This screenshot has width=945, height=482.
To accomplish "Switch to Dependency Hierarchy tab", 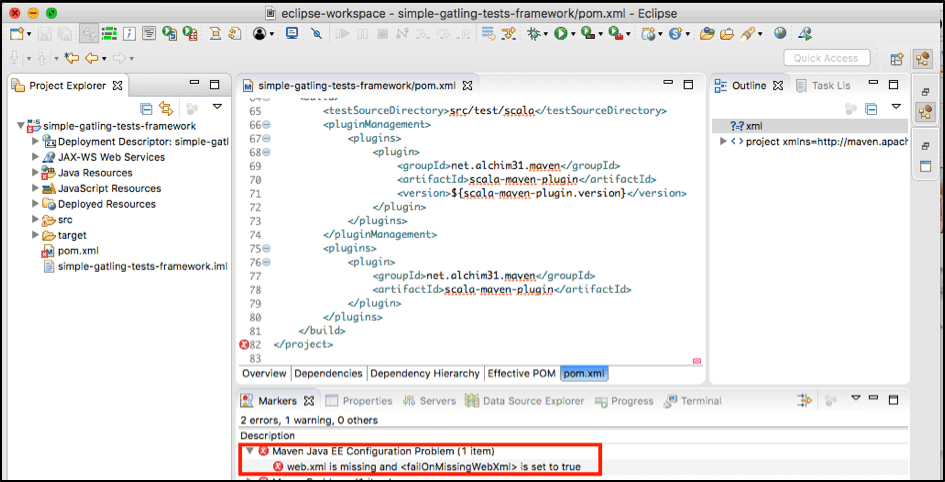I will tap(425, 374).
